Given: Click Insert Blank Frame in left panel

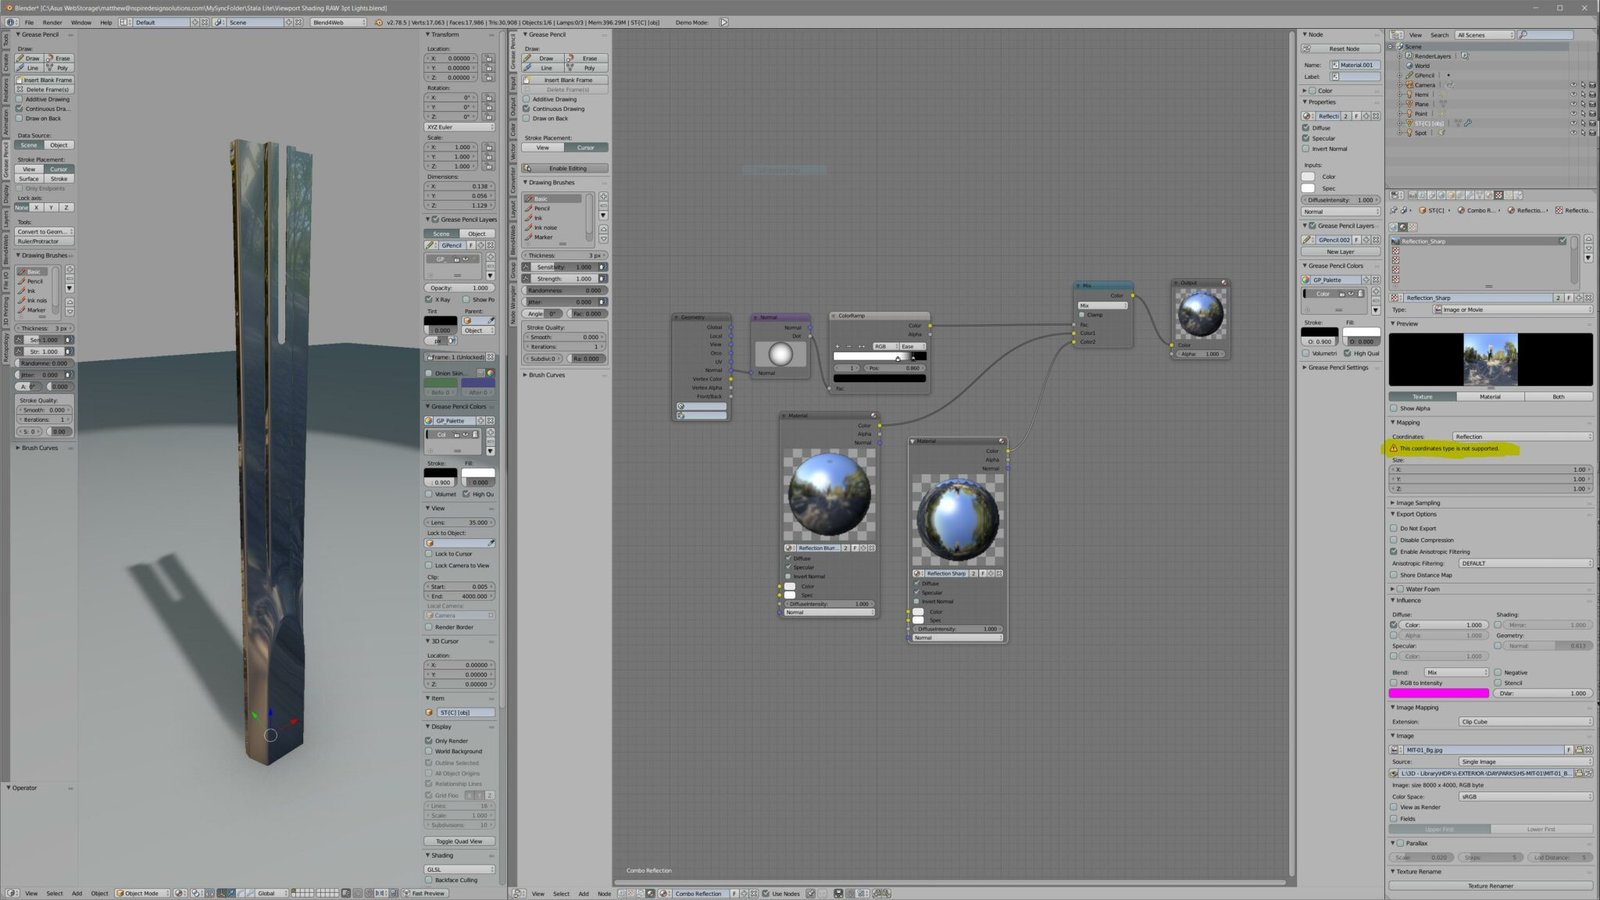Looking at the screenshot, I should pos(45,80).
